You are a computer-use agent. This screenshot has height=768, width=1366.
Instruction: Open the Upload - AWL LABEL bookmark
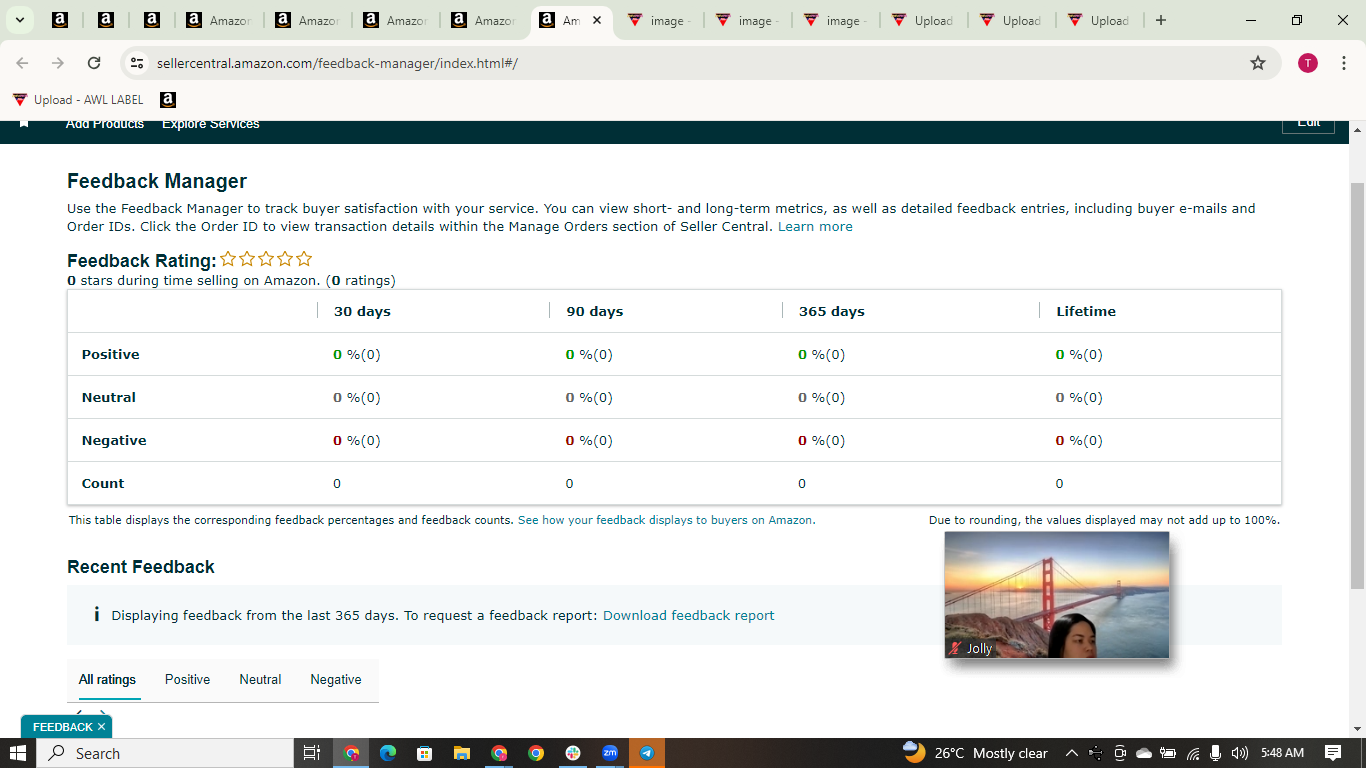(78, 100)
